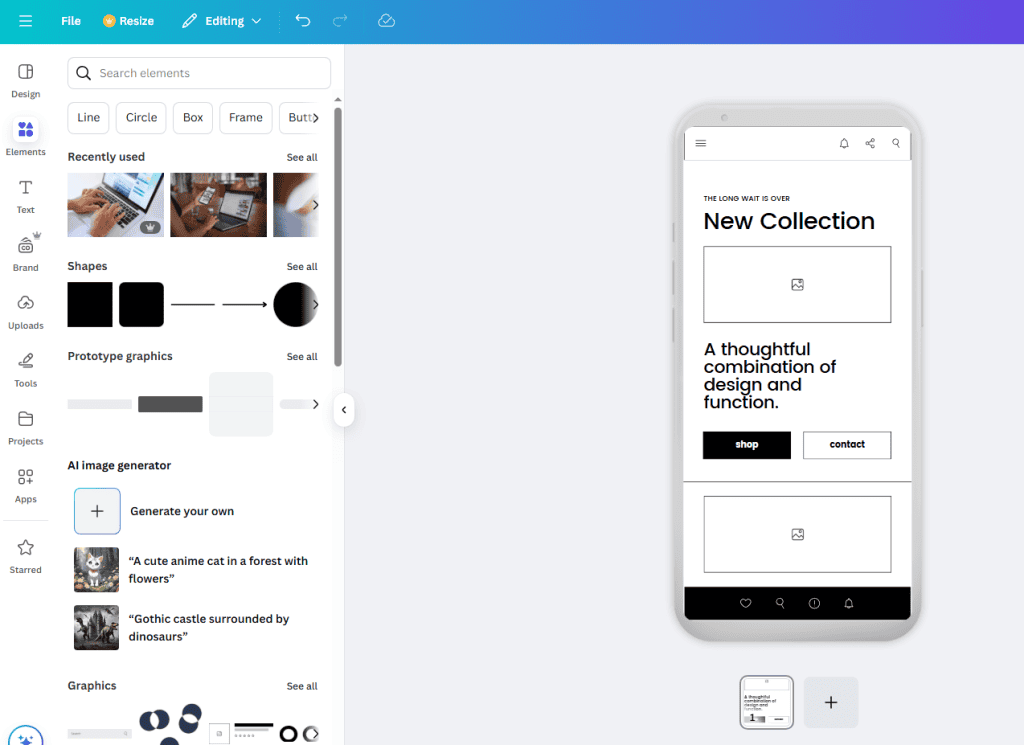Add the black square shape
This screenshot has height=745, width=1024.
point(90,304)
